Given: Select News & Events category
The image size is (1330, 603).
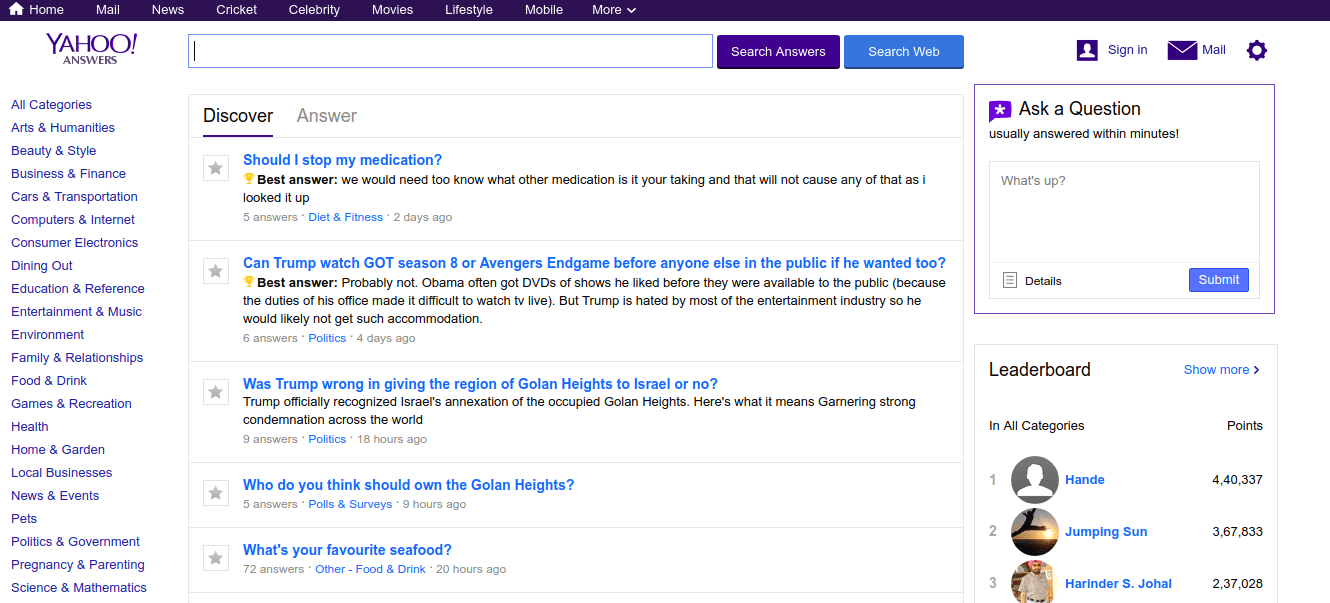Looking at the screenshot, I should click(x=55, y=496).
